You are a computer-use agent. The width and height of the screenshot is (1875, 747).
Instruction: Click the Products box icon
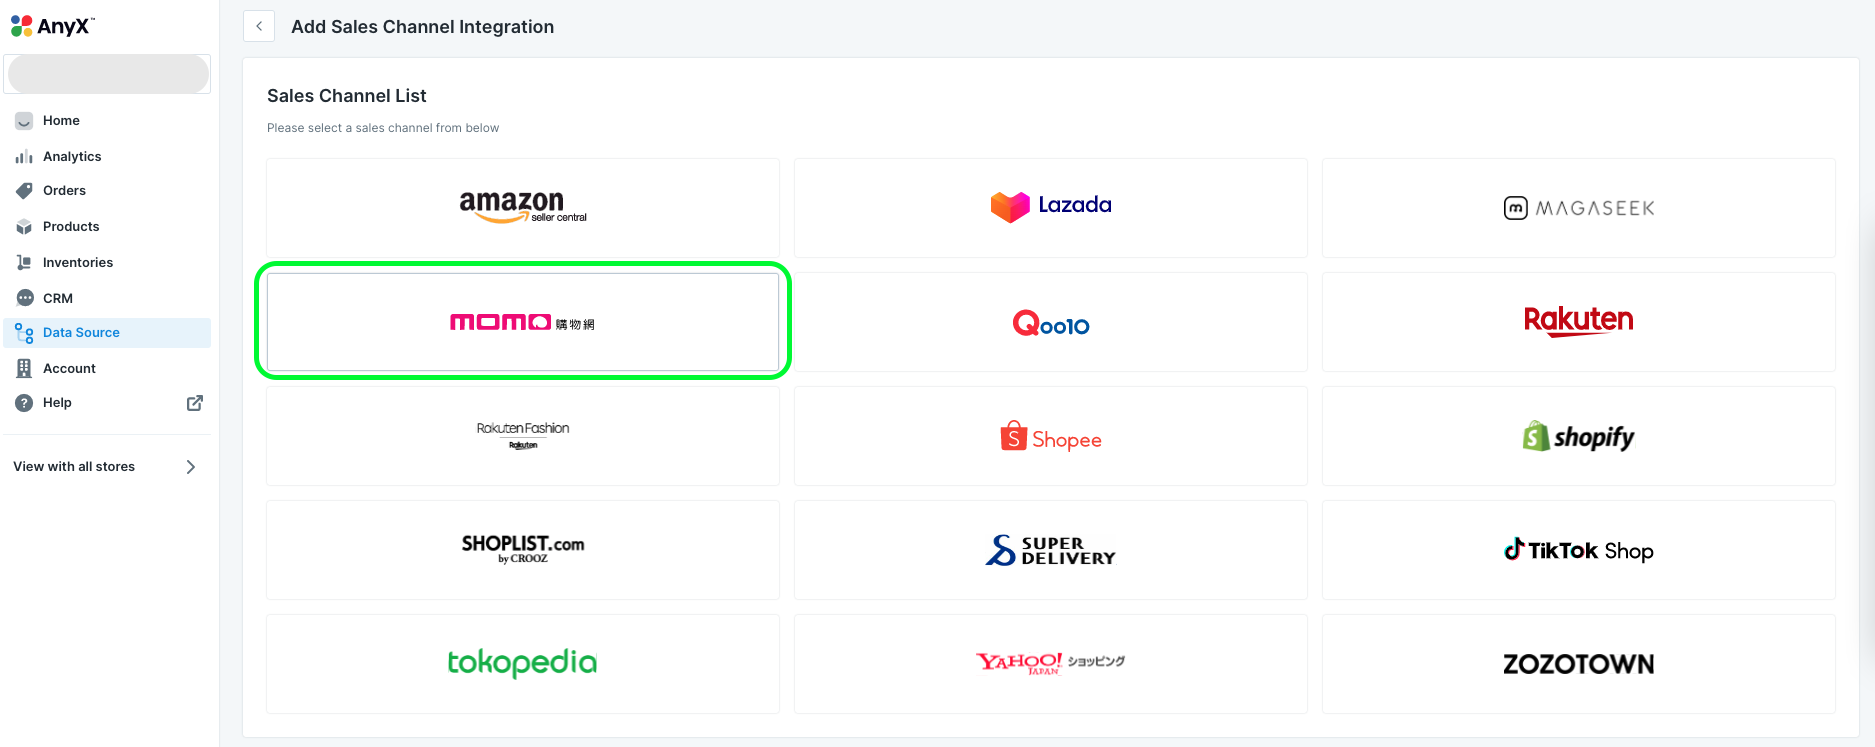pos(24,227)
